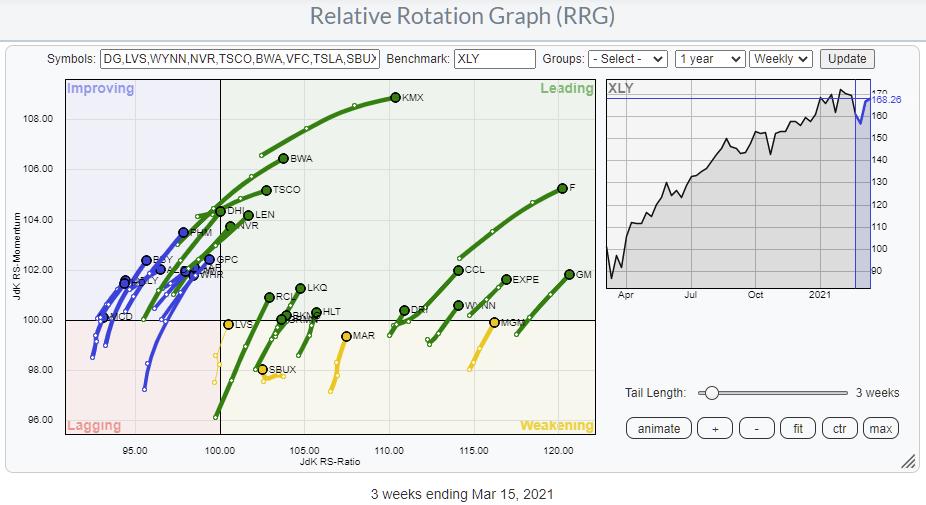Click the KMX data point marker

(x=395, y=97)
